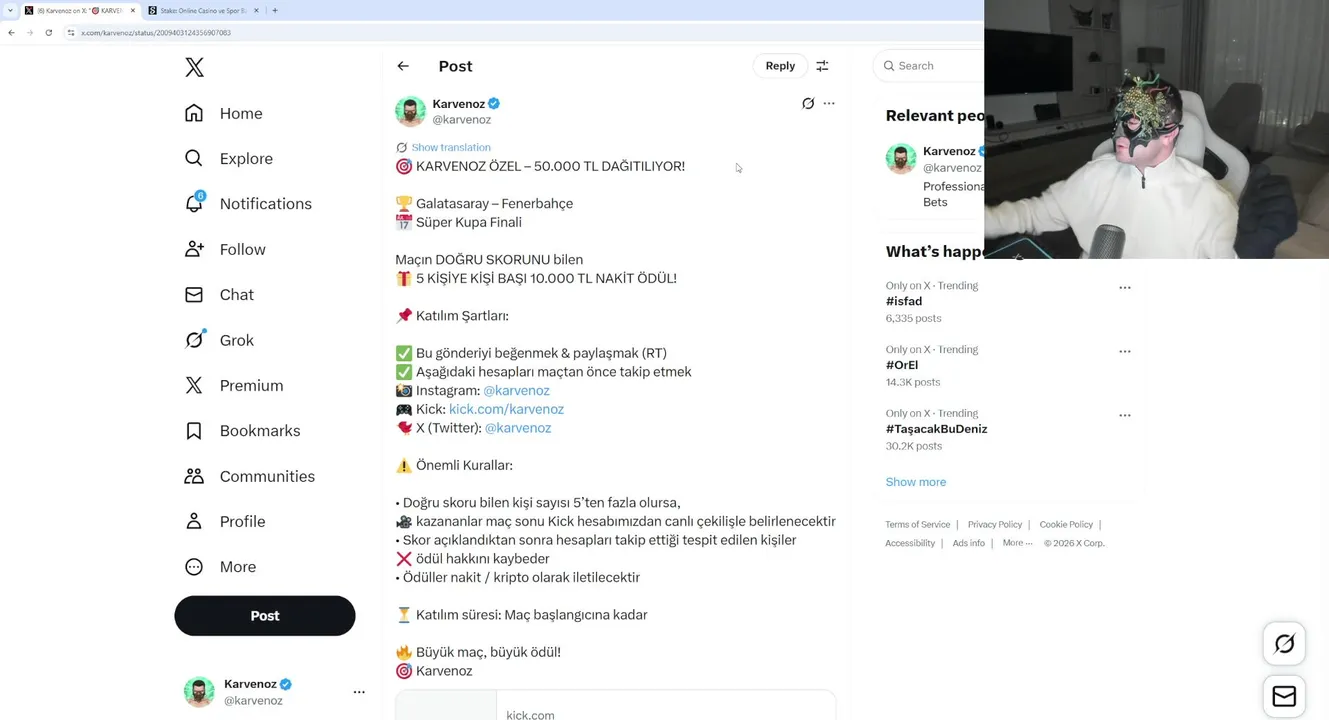Open a new browser tab
The width and height of the screenshot is (1329, 720).
[275, 10]
